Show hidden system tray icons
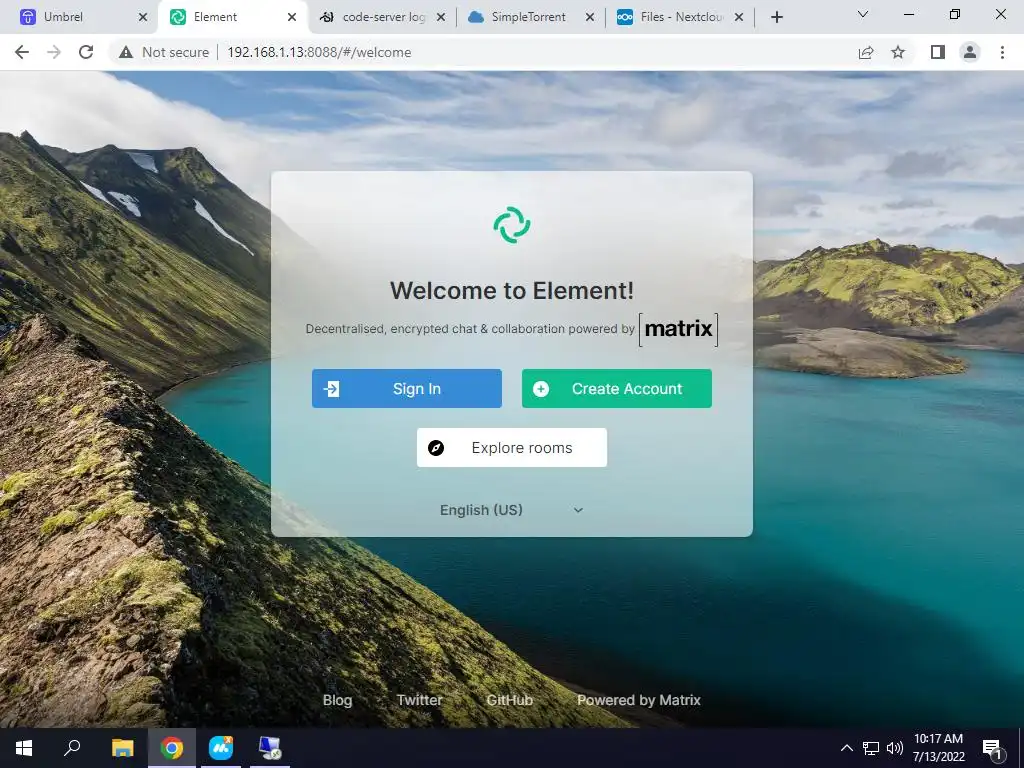1024x768 pixels. click(x=846, y=748)
